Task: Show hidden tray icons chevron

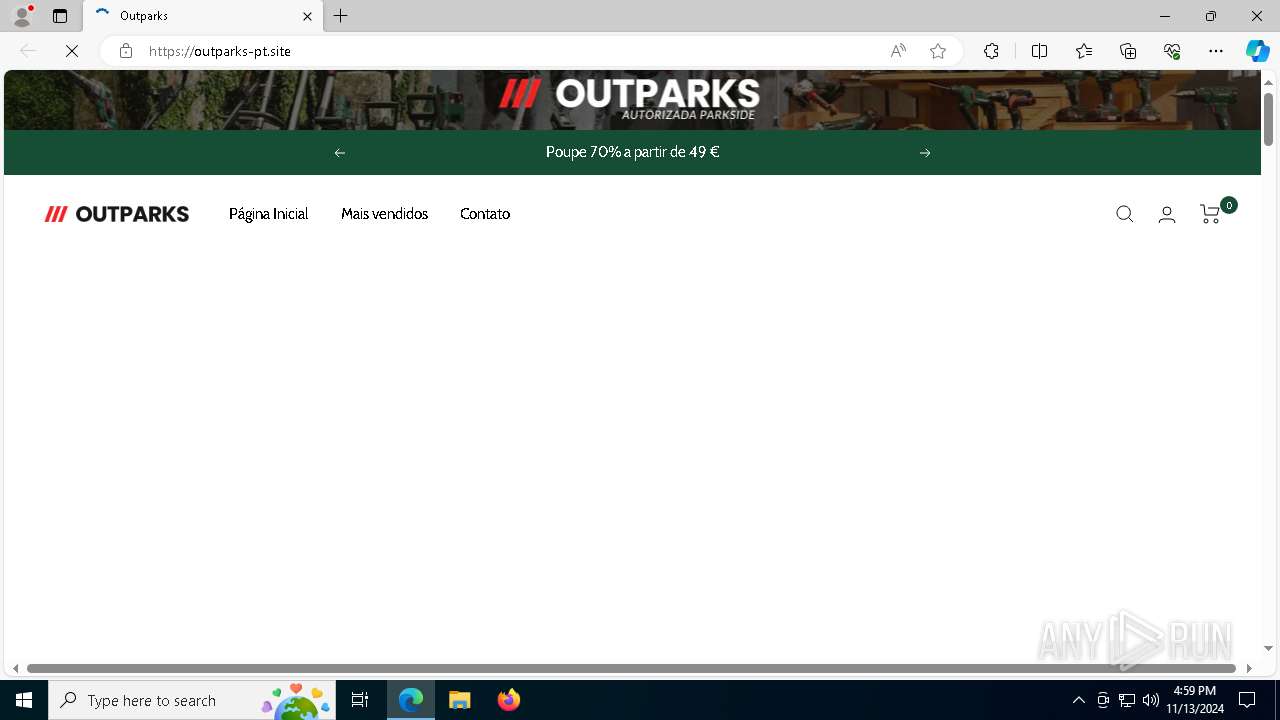Action: (1078, 700)
